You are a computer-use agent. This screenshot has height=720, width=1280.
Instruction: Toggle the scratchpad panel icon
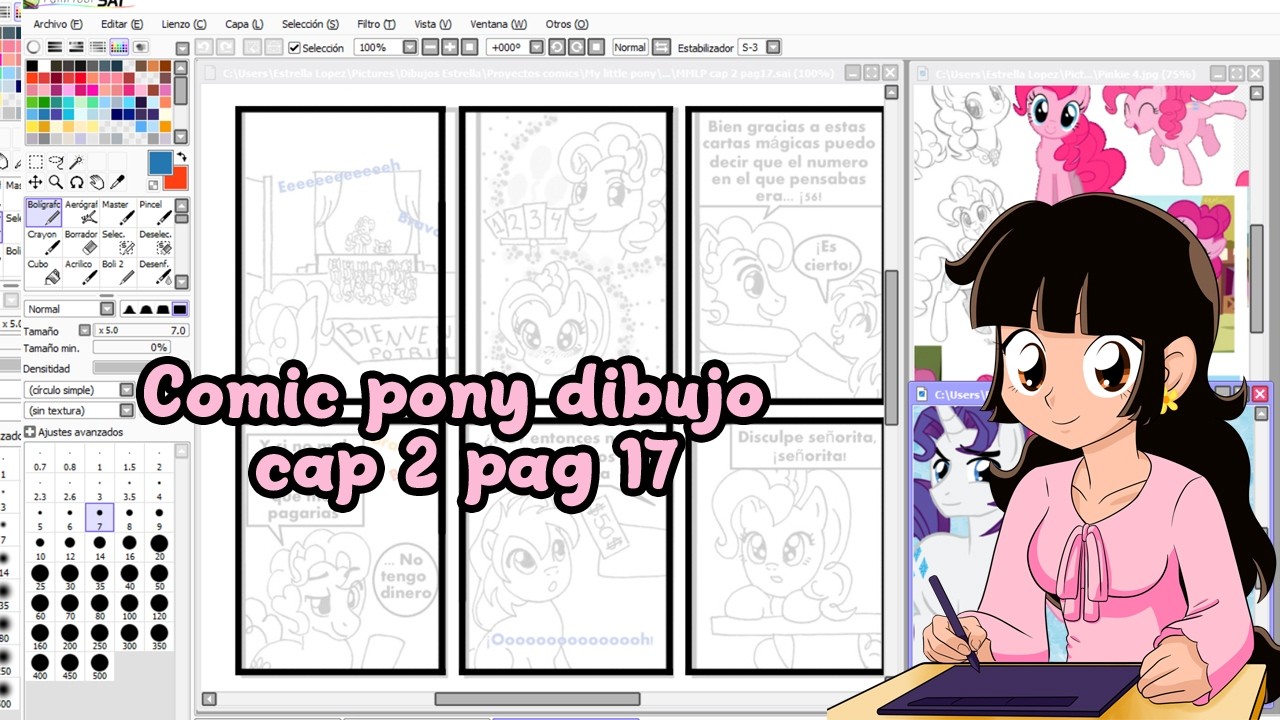[140, 47]
